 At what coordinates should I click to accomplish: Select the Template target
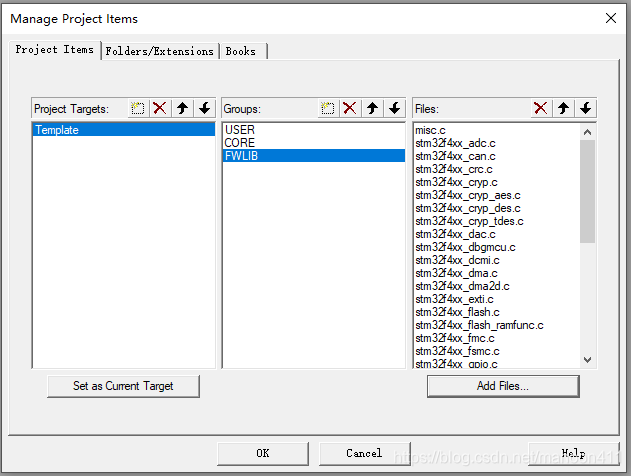124,130
